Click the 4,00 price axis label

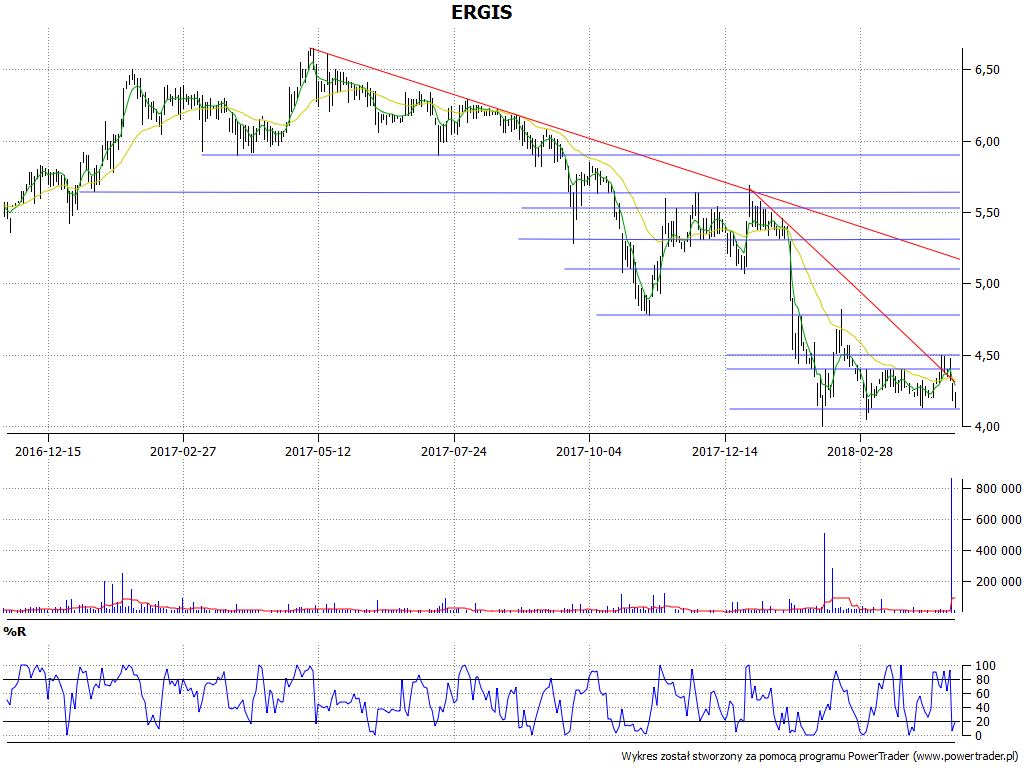tap(987, 427)
